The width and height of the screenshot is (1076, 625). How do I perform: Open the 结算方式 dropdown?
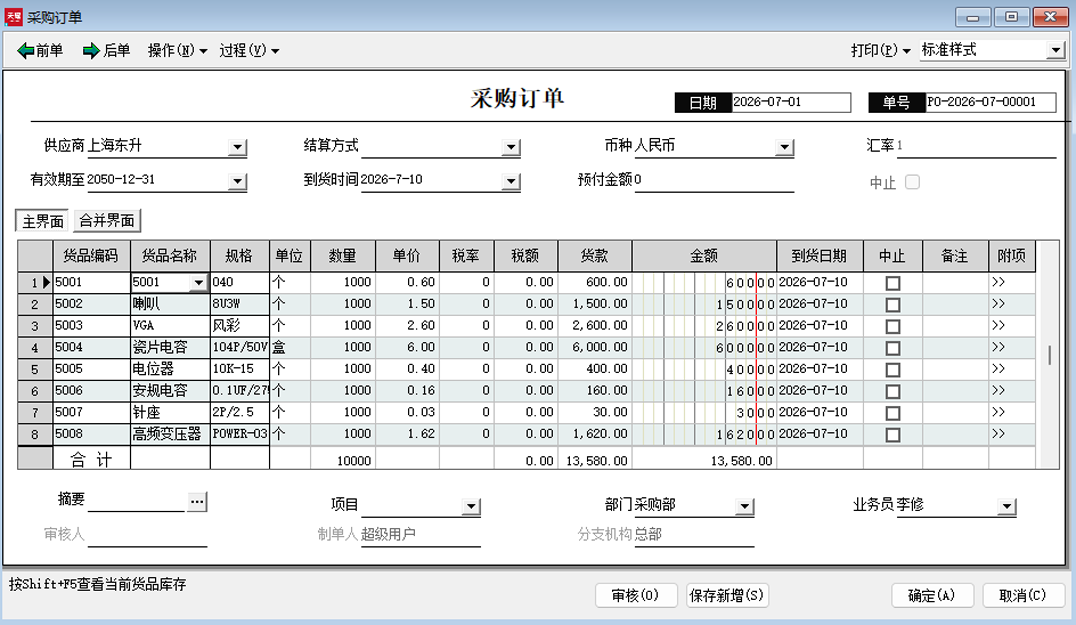[511, 147]
